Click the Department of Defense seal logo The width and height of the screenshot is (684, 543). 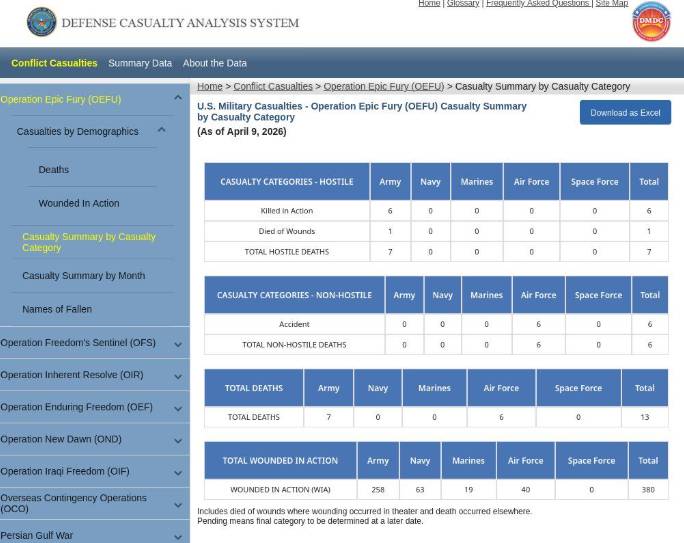41,22
